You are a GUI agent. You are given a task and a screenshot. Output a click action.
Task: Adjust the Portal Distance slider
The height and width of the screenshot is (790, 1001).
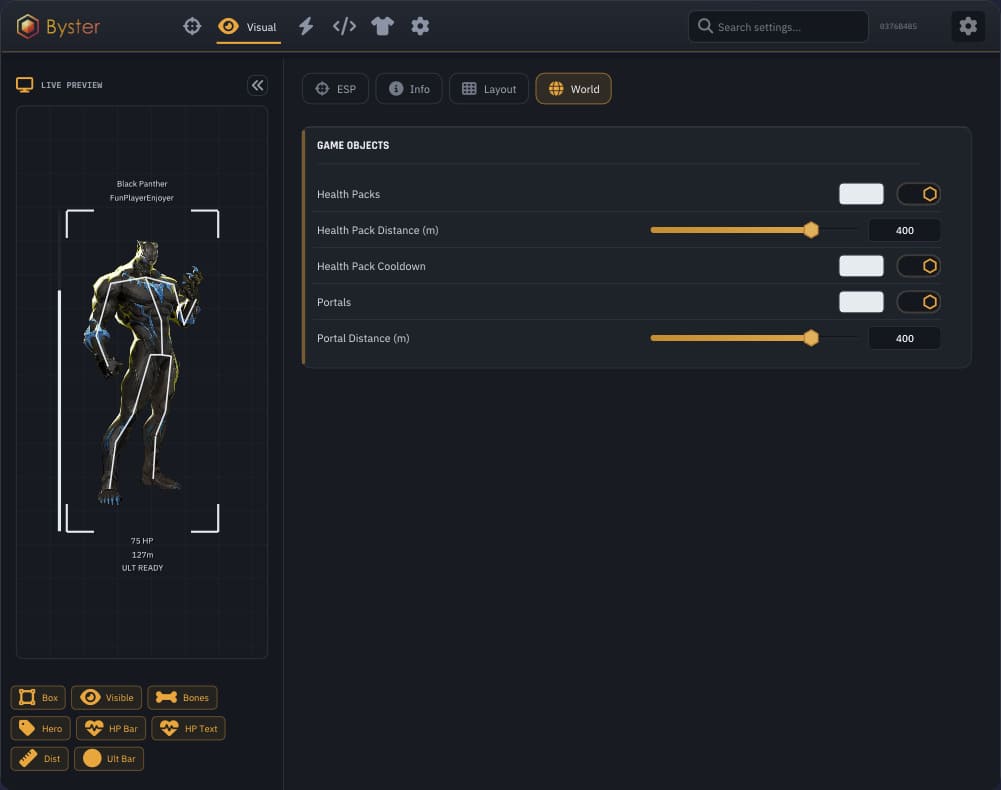(x=753, y=338)
